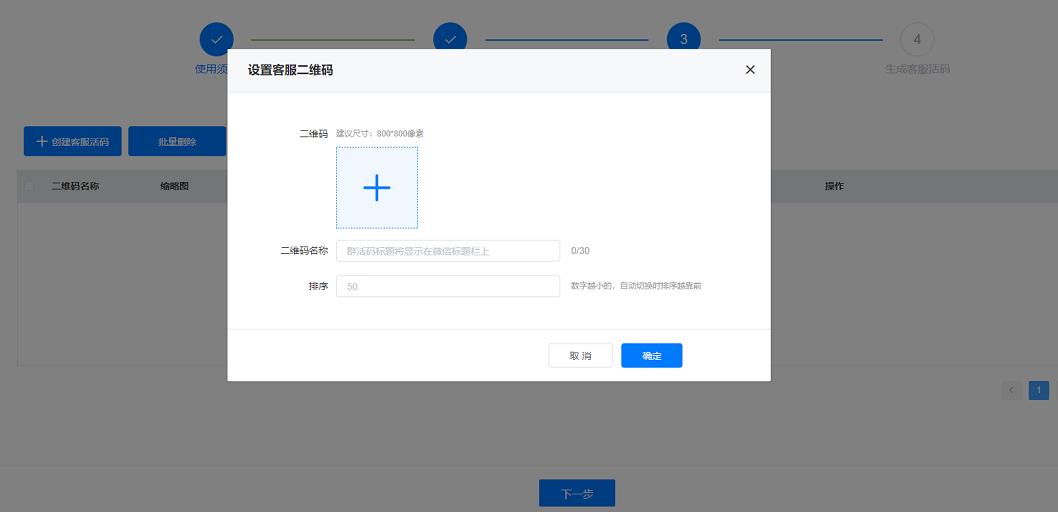Click the 创建客服活码 button behind dialog

click(x=73, y=141)
